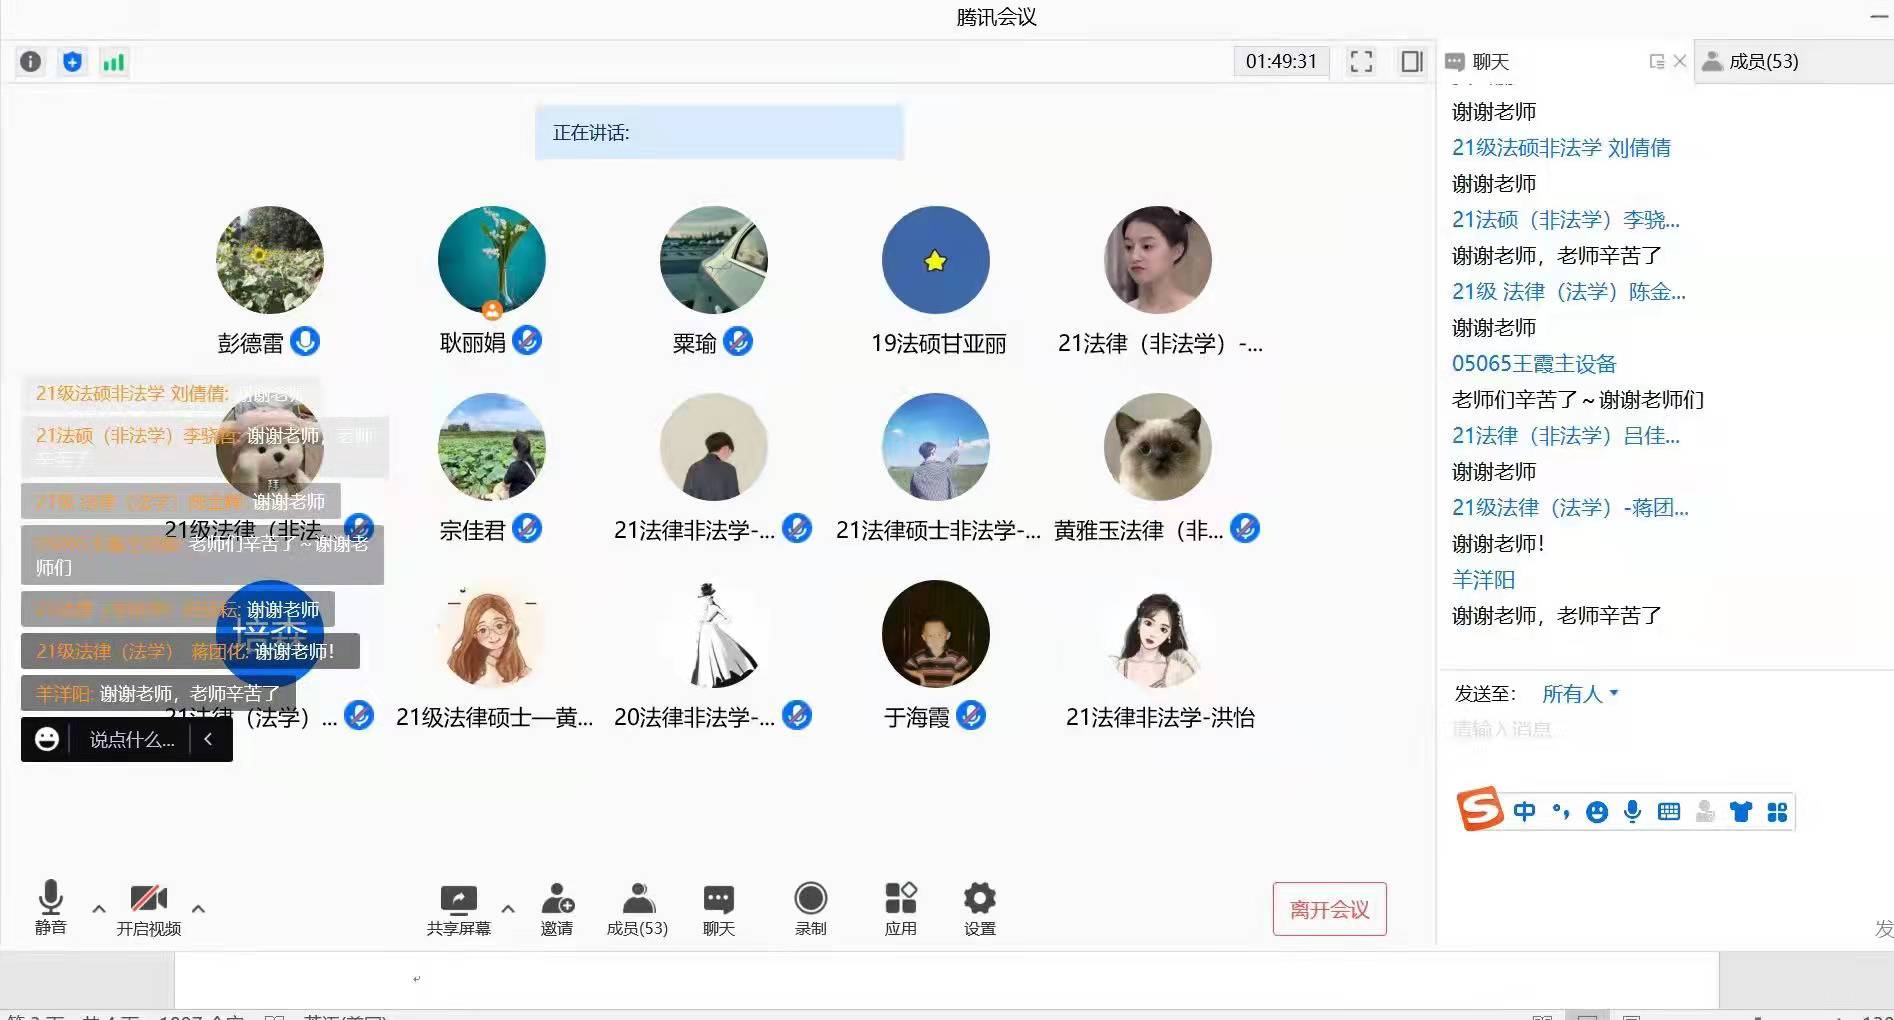This screenshot has width=1894, height=1020.
Task: Expand the screen share options arrow
Action: click(x=508, y=909)
